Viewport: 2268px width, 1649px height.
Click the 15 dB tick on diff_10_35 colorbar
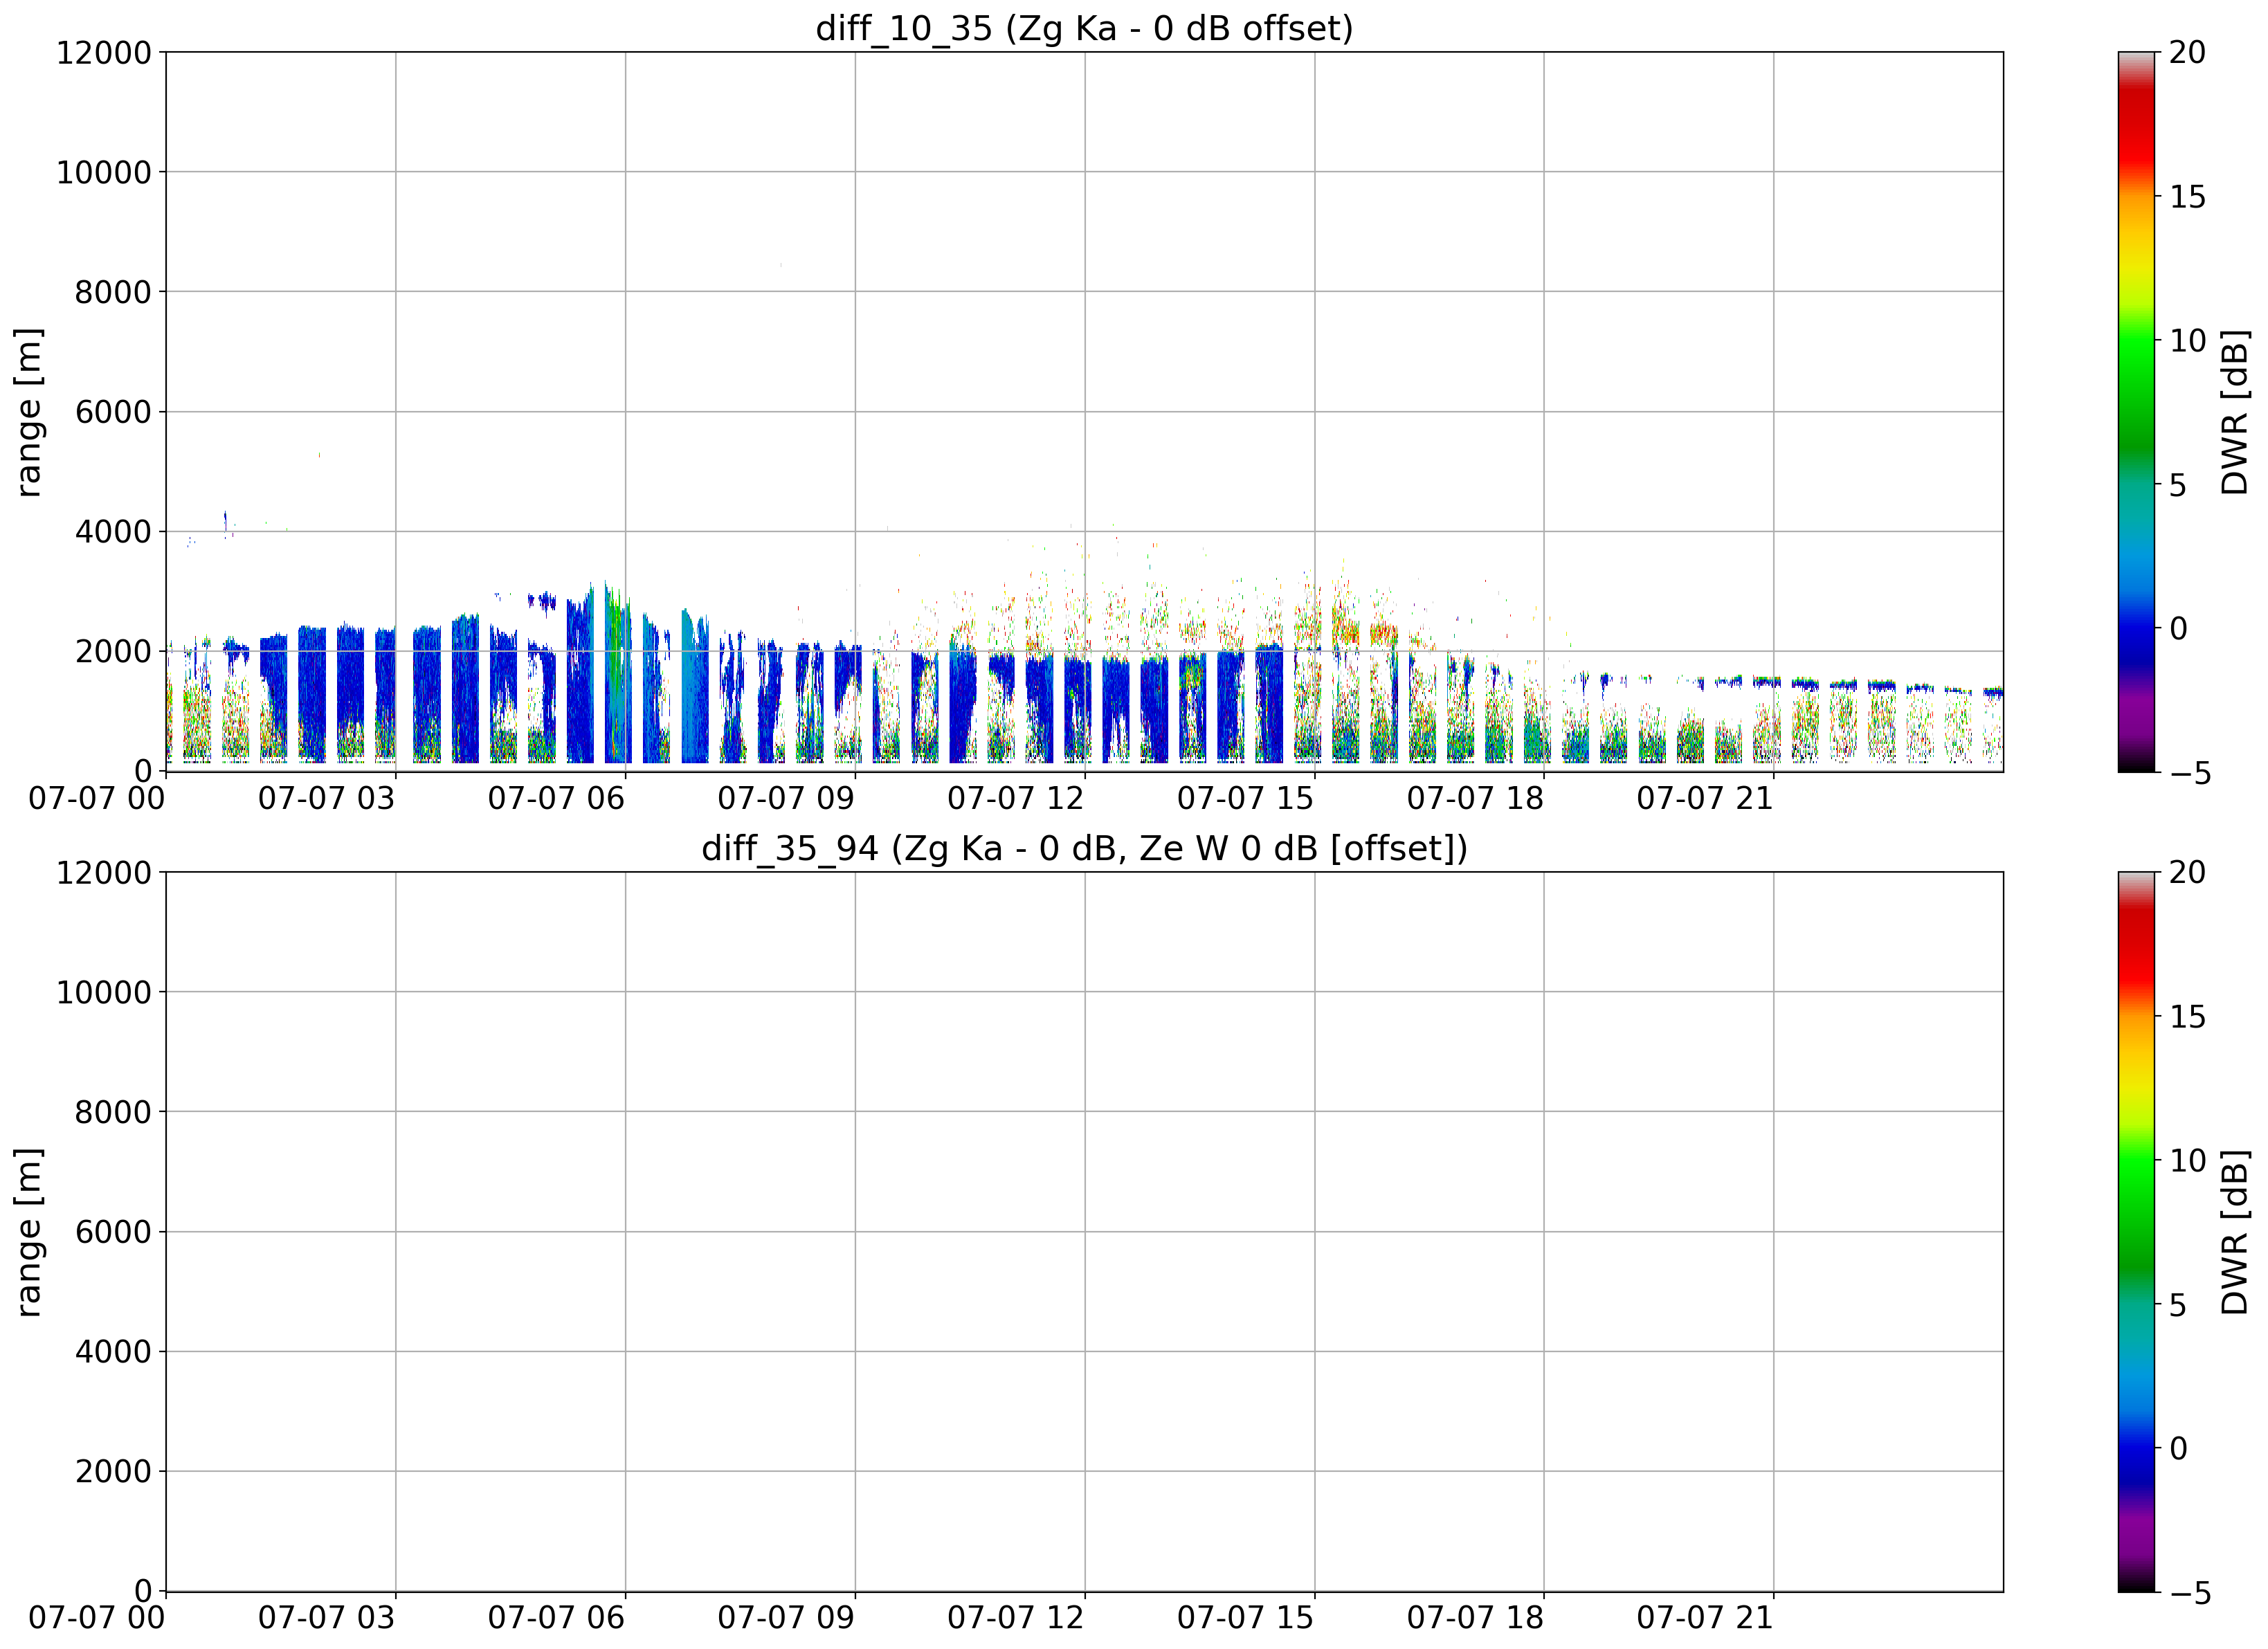point(2188,197)
